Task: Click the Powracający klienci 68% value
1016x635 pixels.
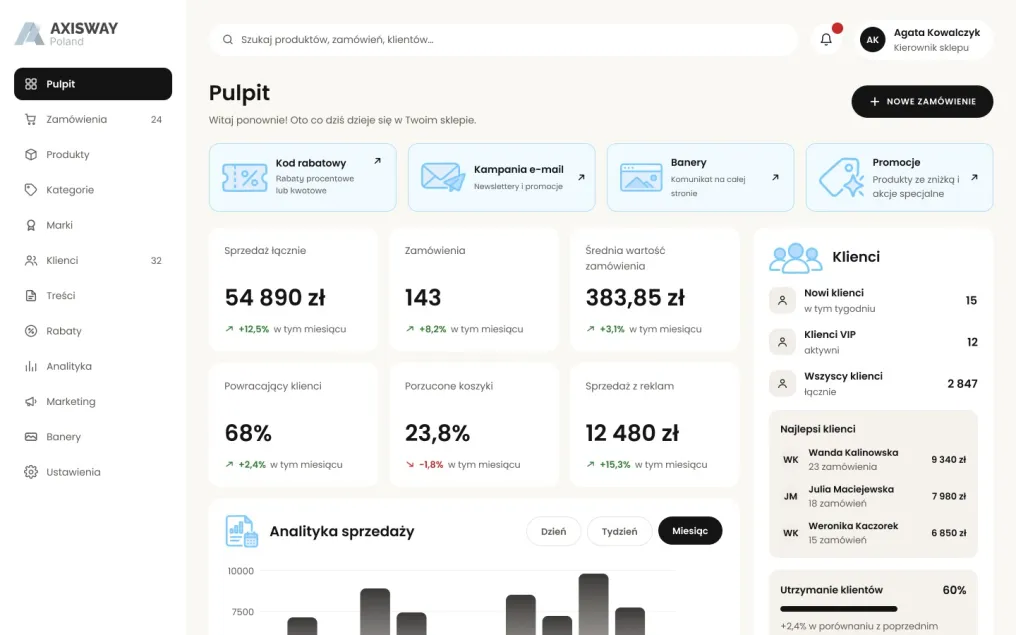Action: coord(248,433)
